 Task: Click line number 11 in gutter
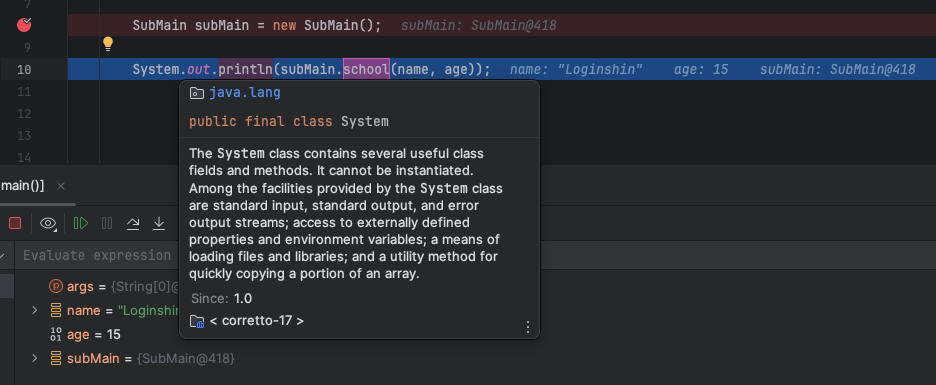(24, 92)
